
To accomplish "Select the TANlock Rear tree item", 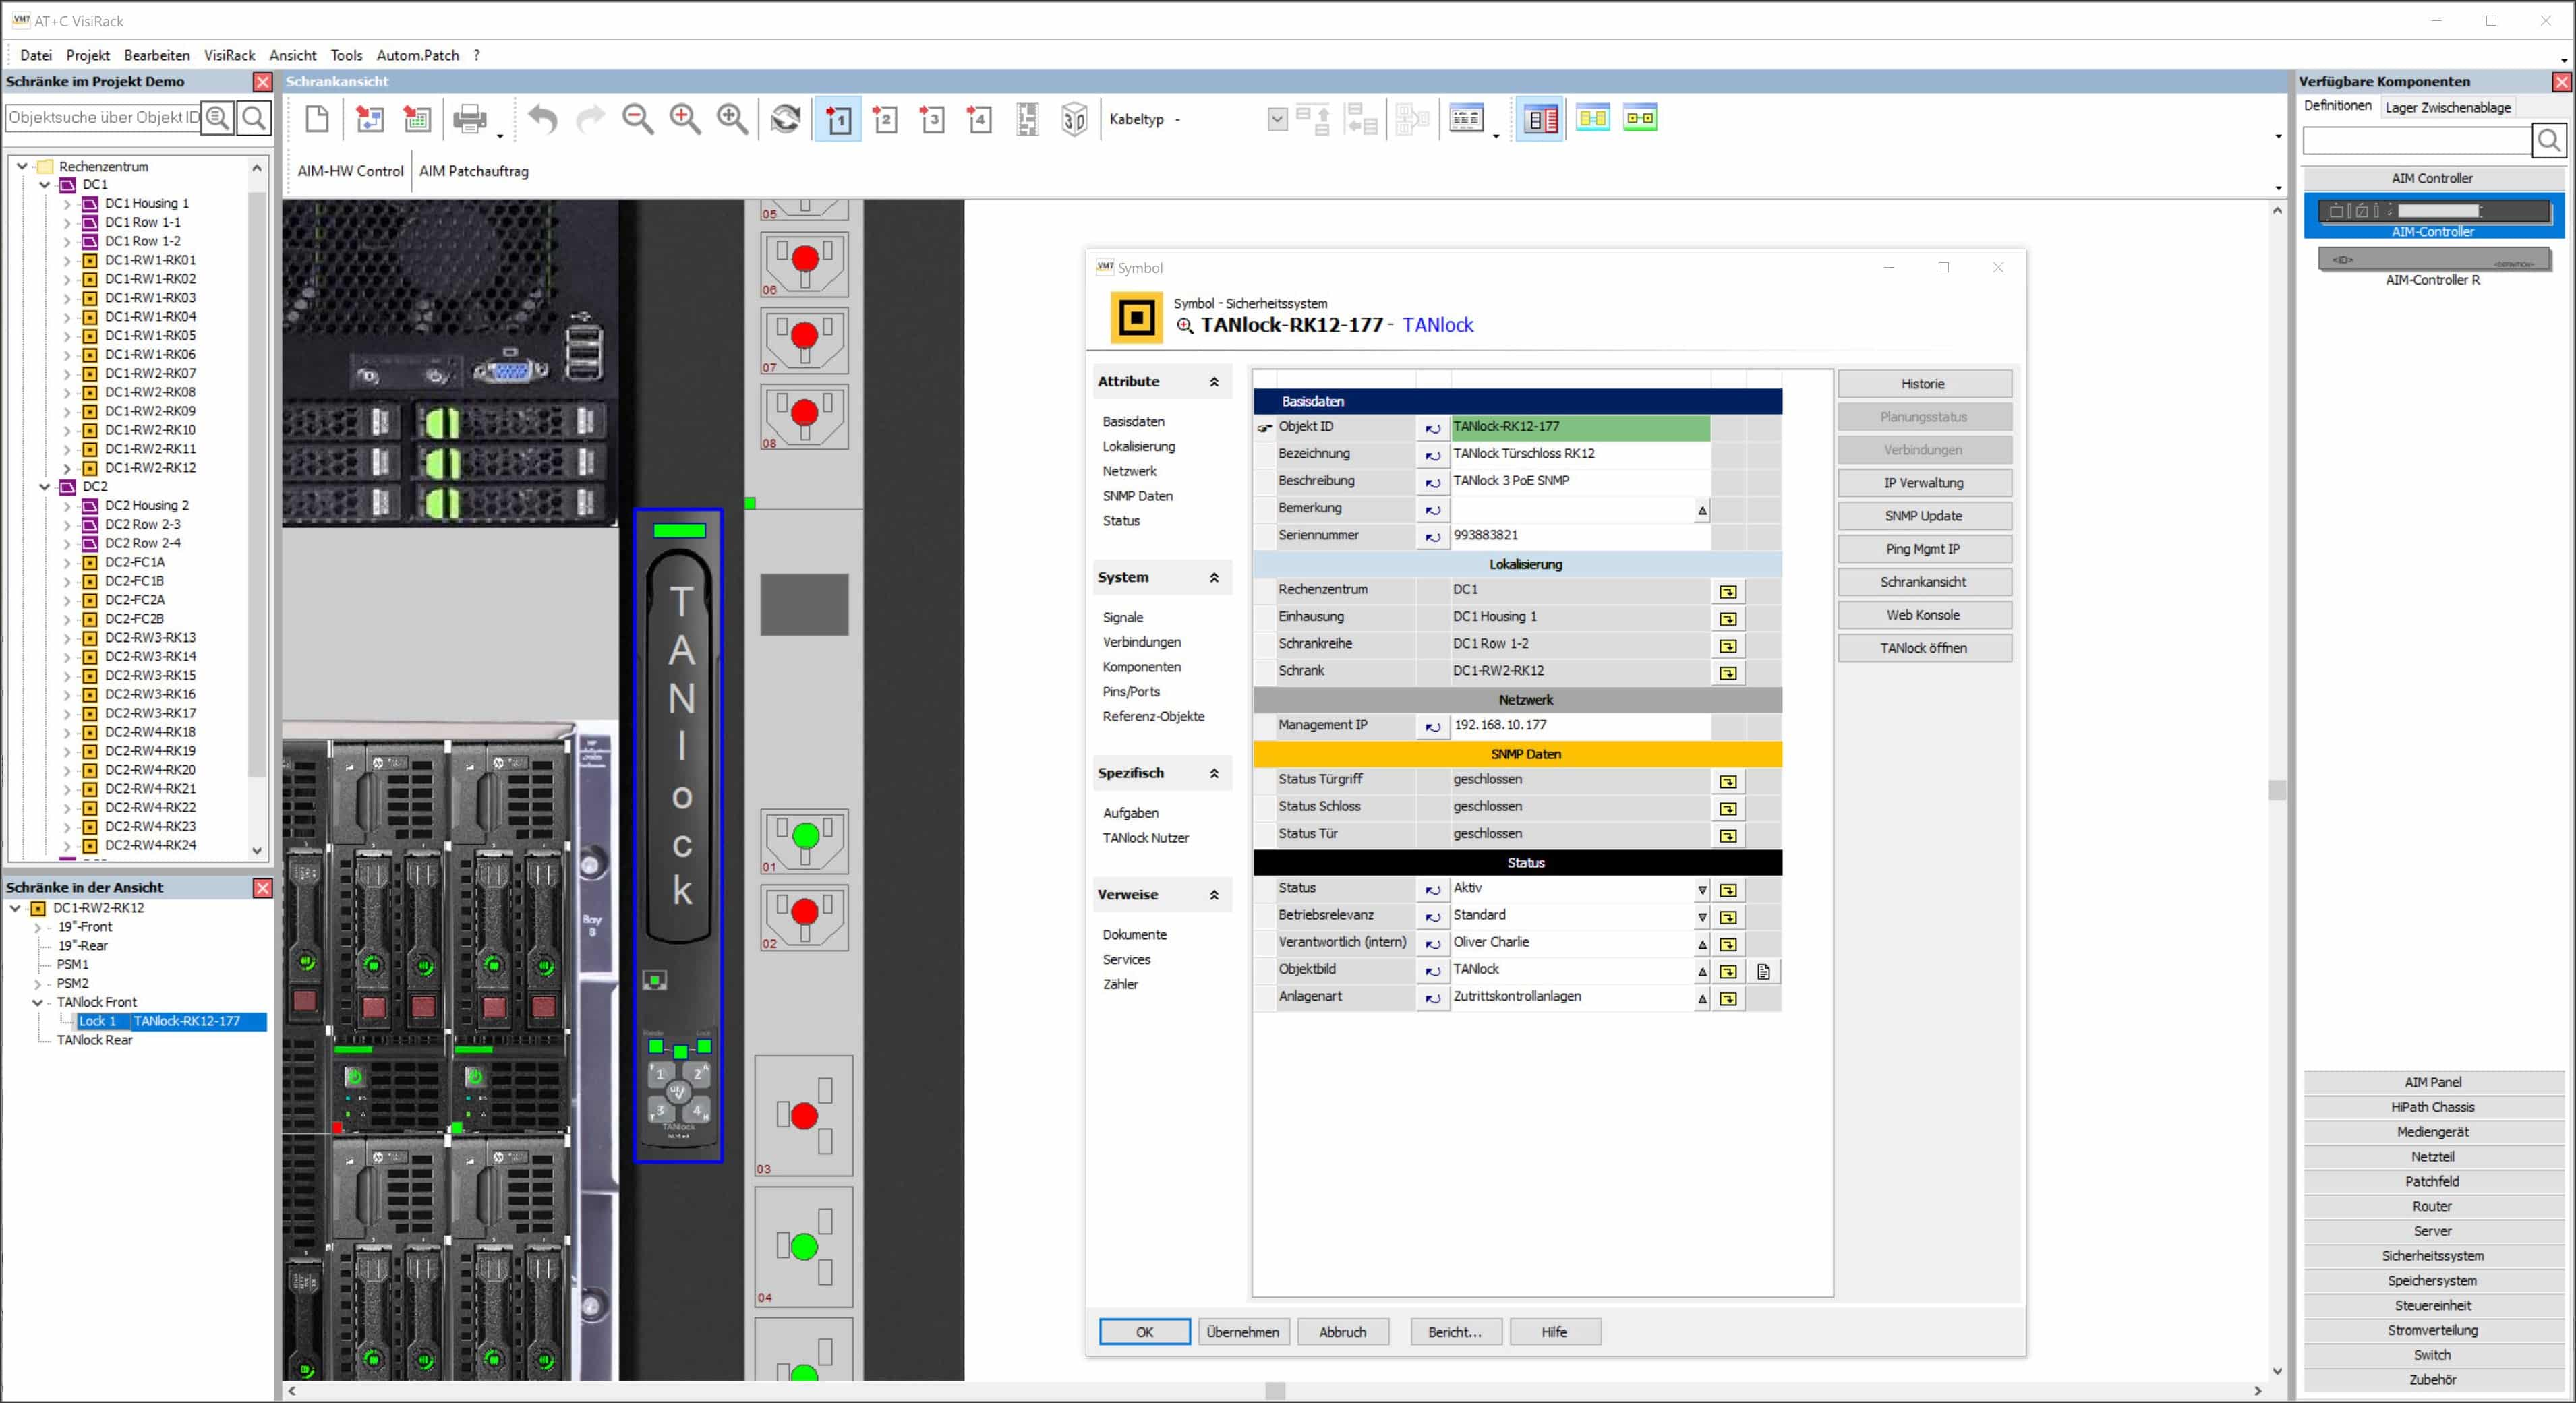I will pos(94,1040).
